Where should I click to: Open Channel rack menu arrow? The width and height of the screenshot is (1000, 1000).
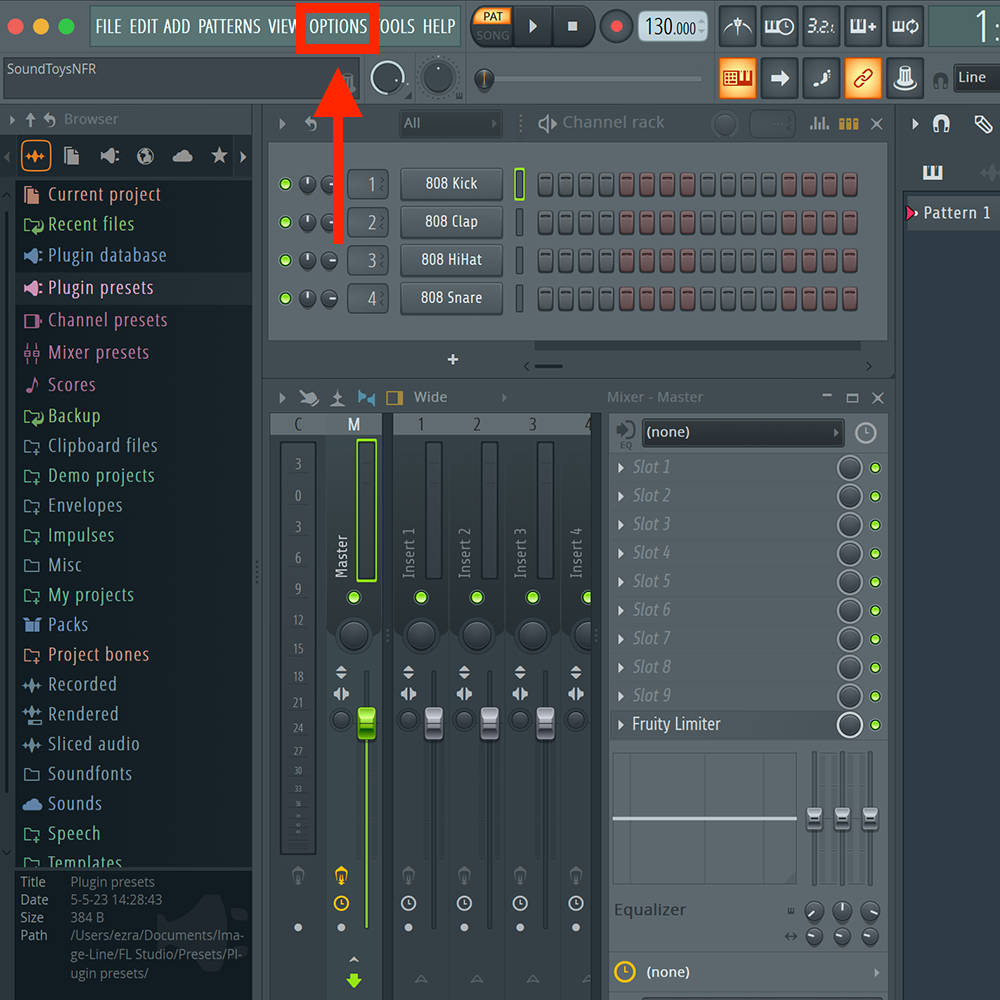pyautogui.click(x=283, y=124)
